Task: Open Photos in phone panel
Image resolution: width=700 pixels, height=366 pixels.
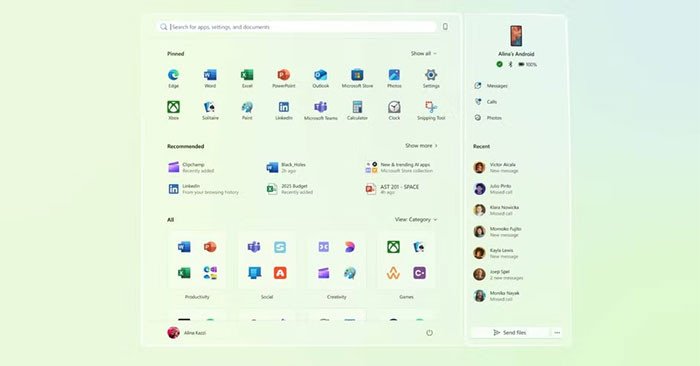Action: 488,118
